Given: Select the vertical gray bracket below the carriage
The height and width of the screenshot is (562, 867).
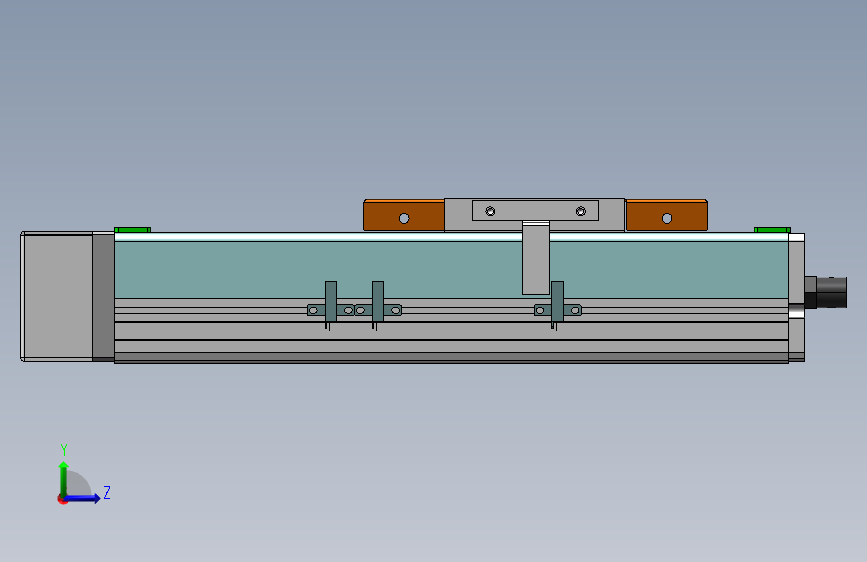Looking at the screenshot, I should (x=536, y=258).
